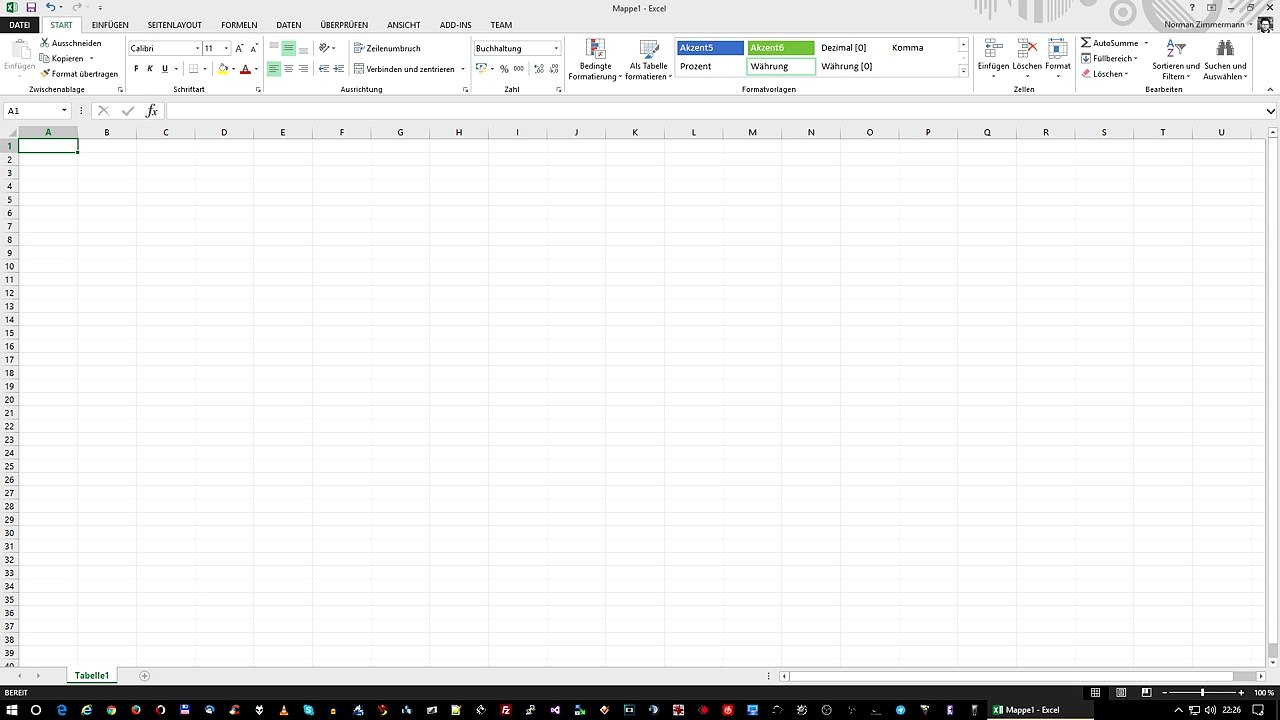Decrease indent in alignment group

click(x=323, y=69)
